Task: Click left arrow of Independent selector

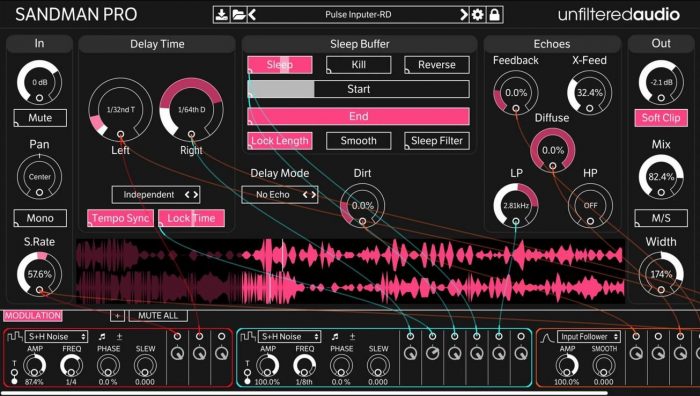Action: coord(188,195)
